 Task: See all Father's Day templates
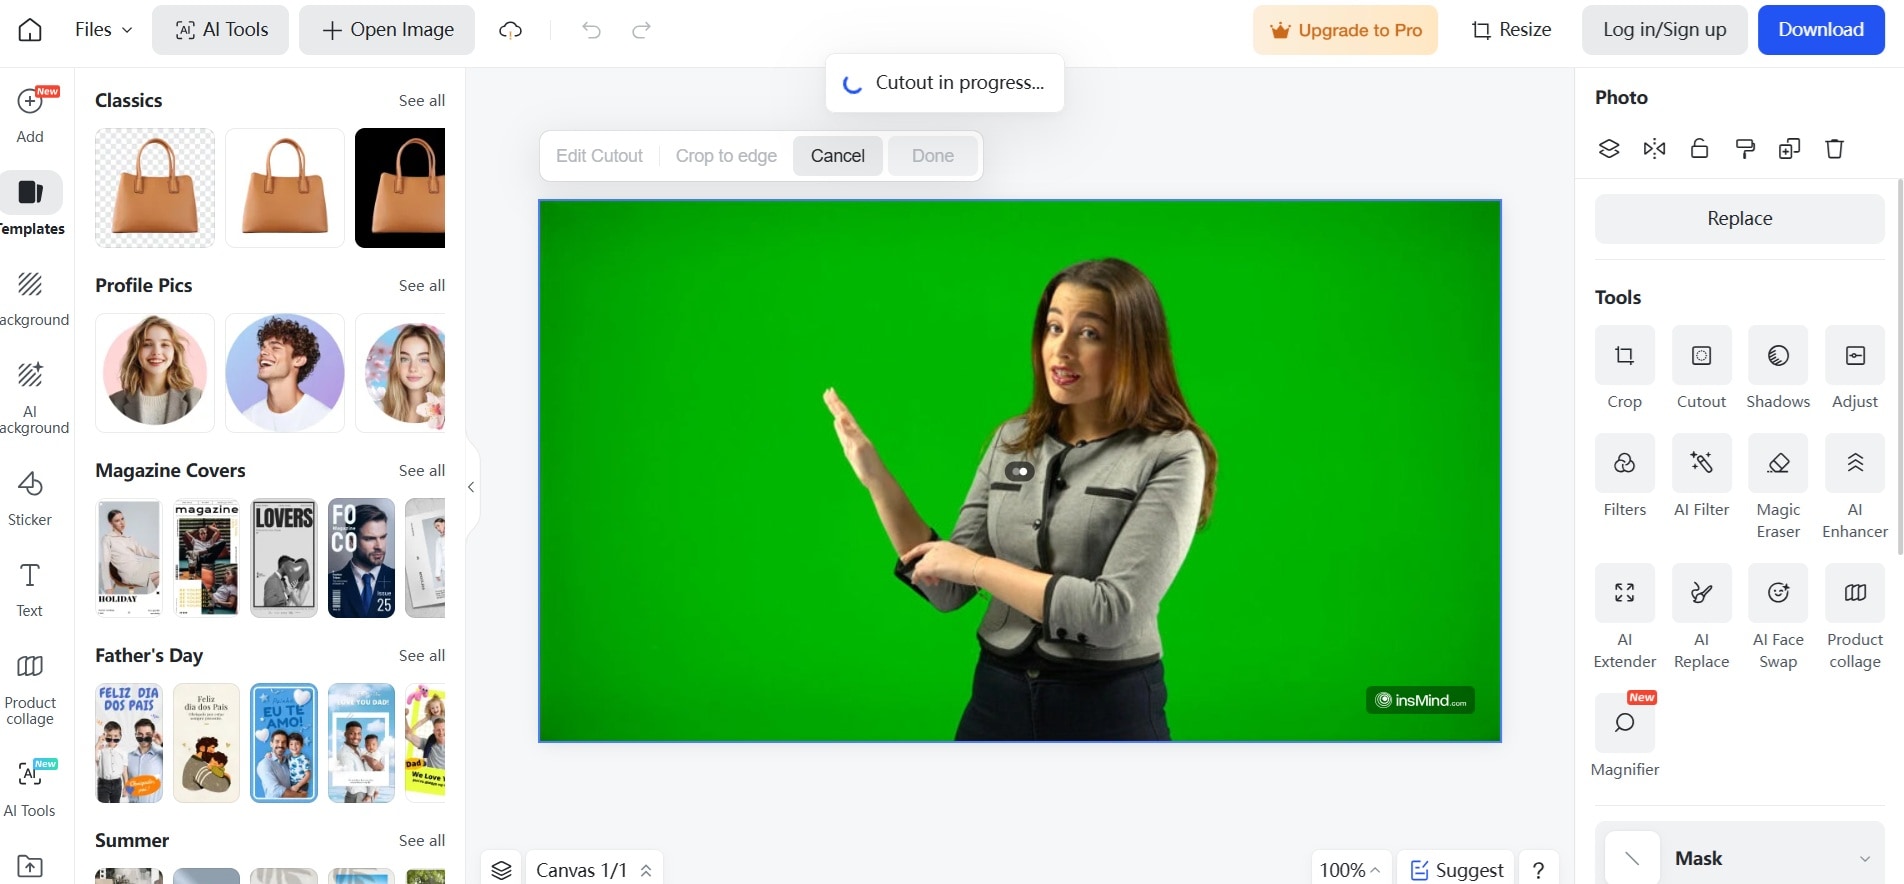click(x=422, y=655)
